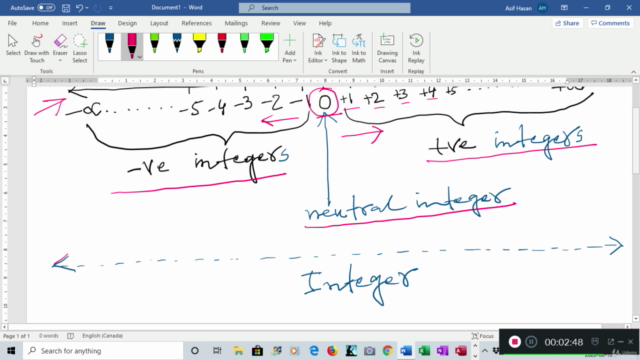Open the Help tab
The width and height of the screenshot is (640, 360).
pyautogui.click(x=325, y=23)
